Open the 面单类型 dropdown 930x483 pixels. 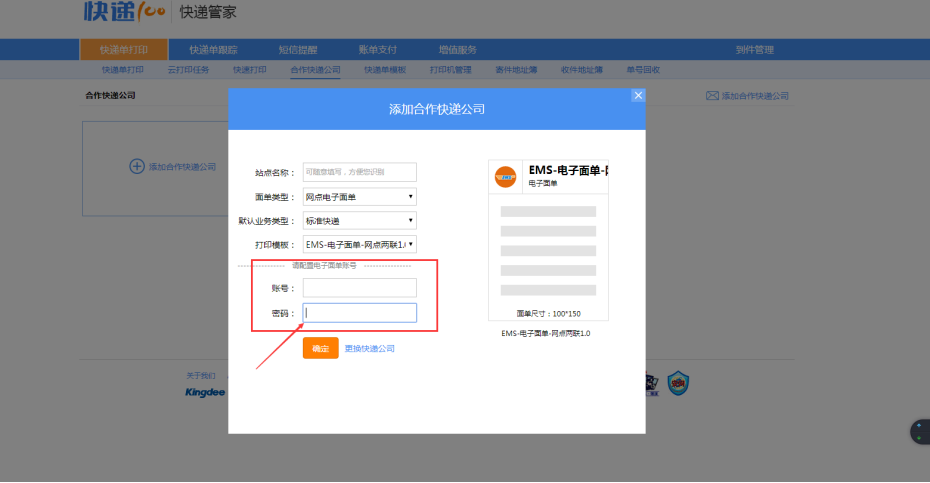pyautogui.click(x=360, y=197)
